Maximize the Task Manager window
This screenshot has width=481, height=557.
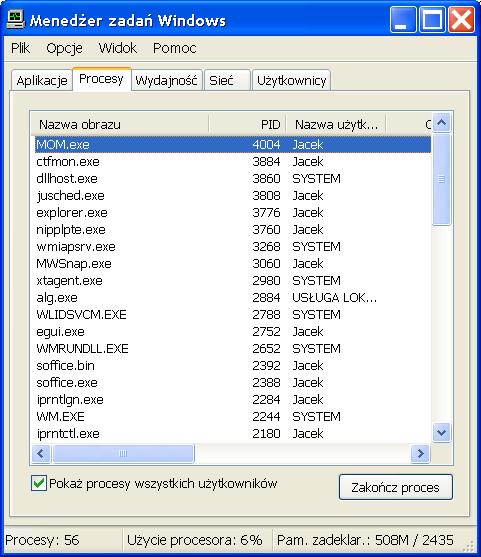pyautogui.click(x=432, y=20)
